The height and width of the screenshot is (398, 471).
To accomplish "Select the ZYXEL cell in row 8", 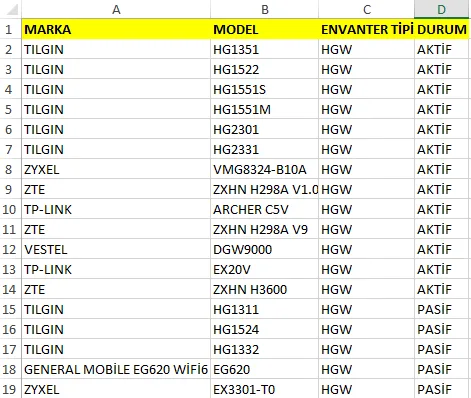I will click(116, 169).
